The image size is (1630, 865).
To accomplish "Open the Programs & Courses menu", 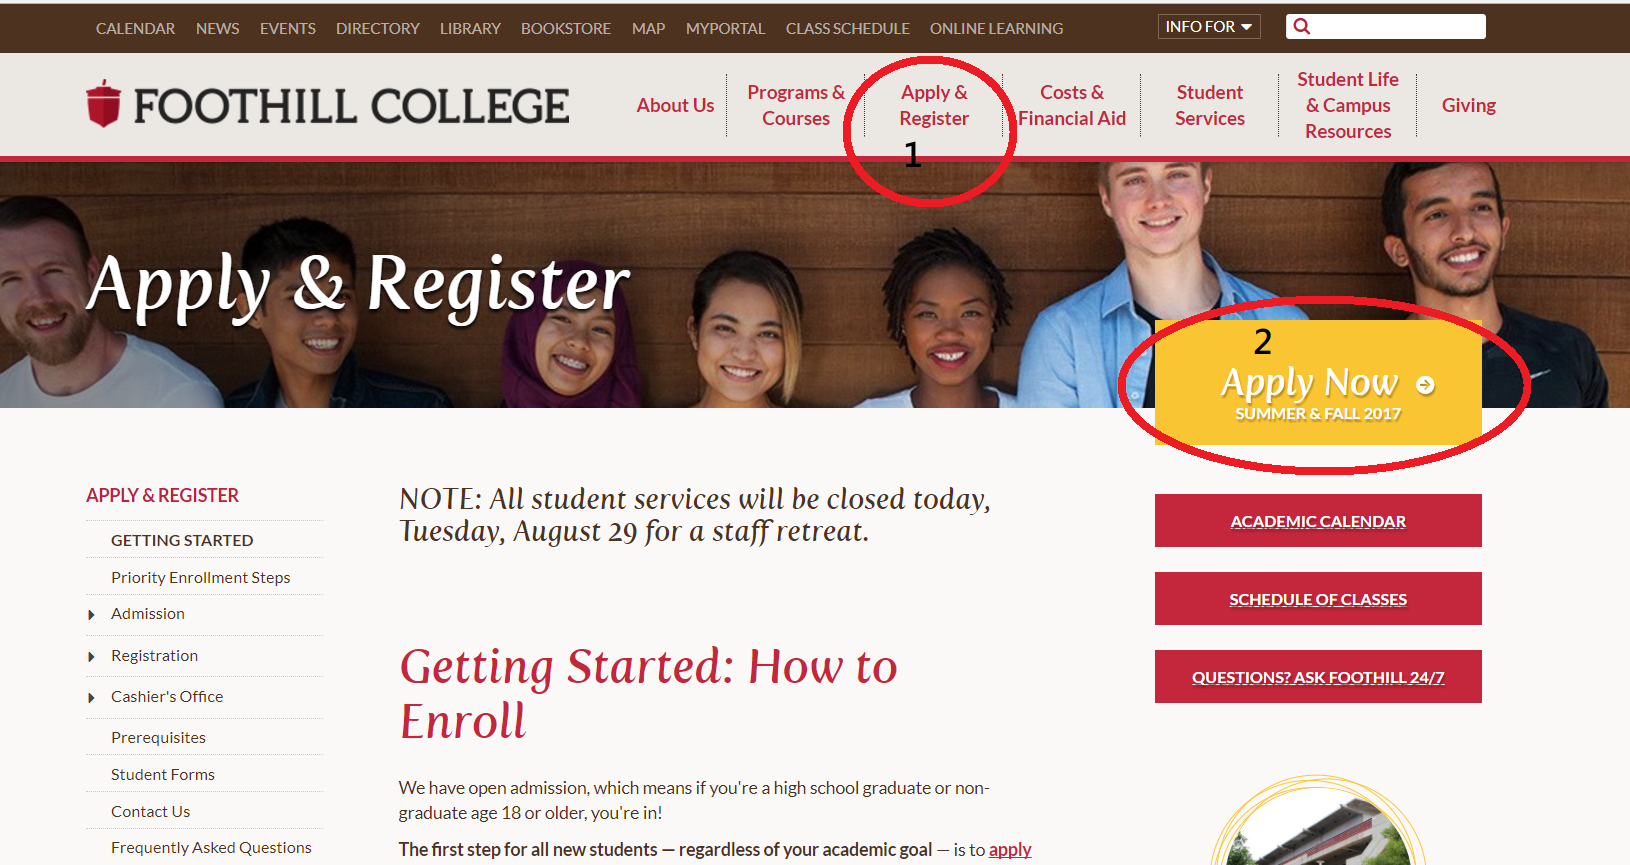I will [796, 105].
